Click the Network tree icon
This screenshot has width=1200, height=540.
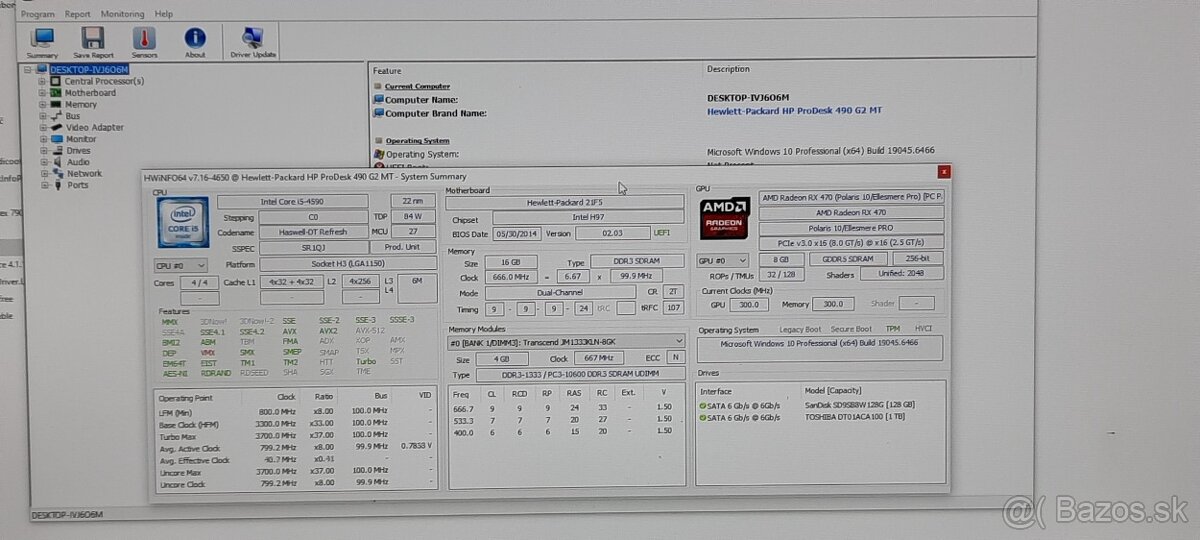tap(57, 173)
